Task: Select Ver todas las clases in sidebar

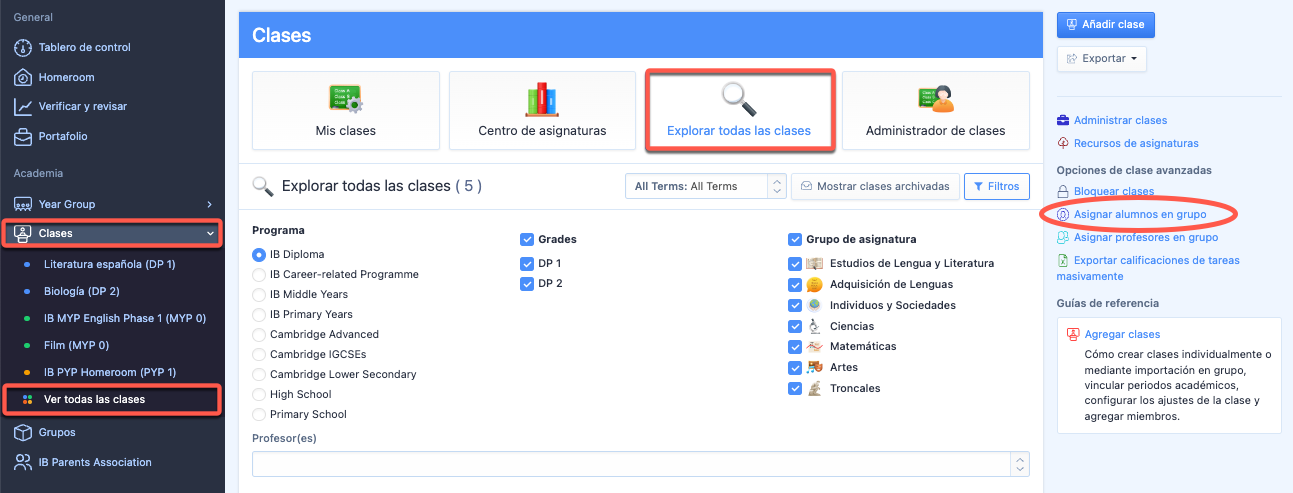Action: pyautogui.click(x=94, y=400)
